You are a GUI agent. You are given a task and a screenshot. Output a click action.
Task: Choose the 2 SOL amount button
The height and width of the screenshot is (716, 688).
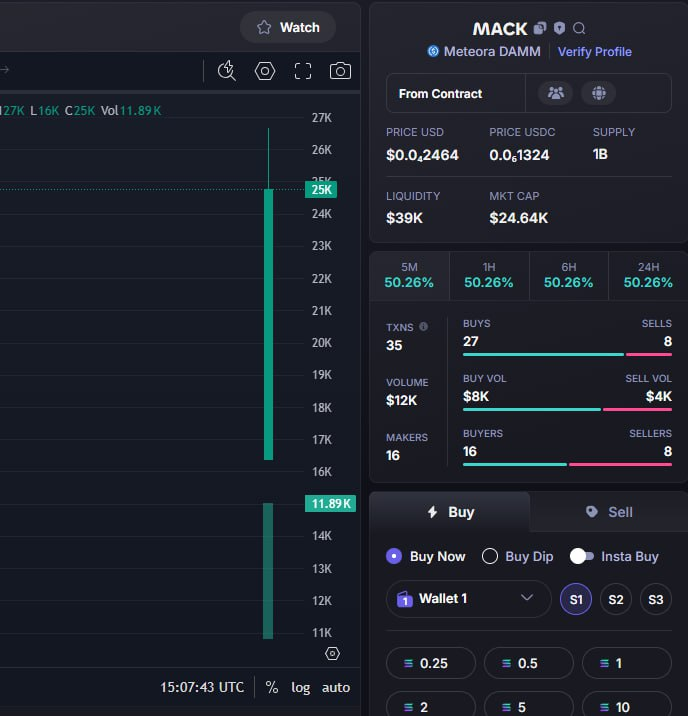431,706
